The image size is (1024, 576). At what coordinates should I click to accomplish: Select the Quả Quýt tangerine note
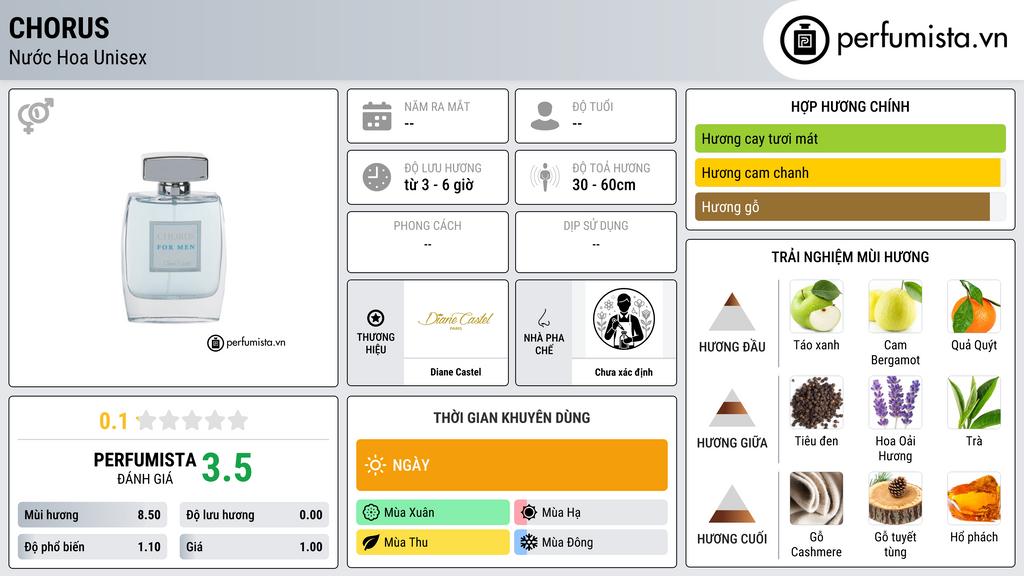[x=974, y=306]
